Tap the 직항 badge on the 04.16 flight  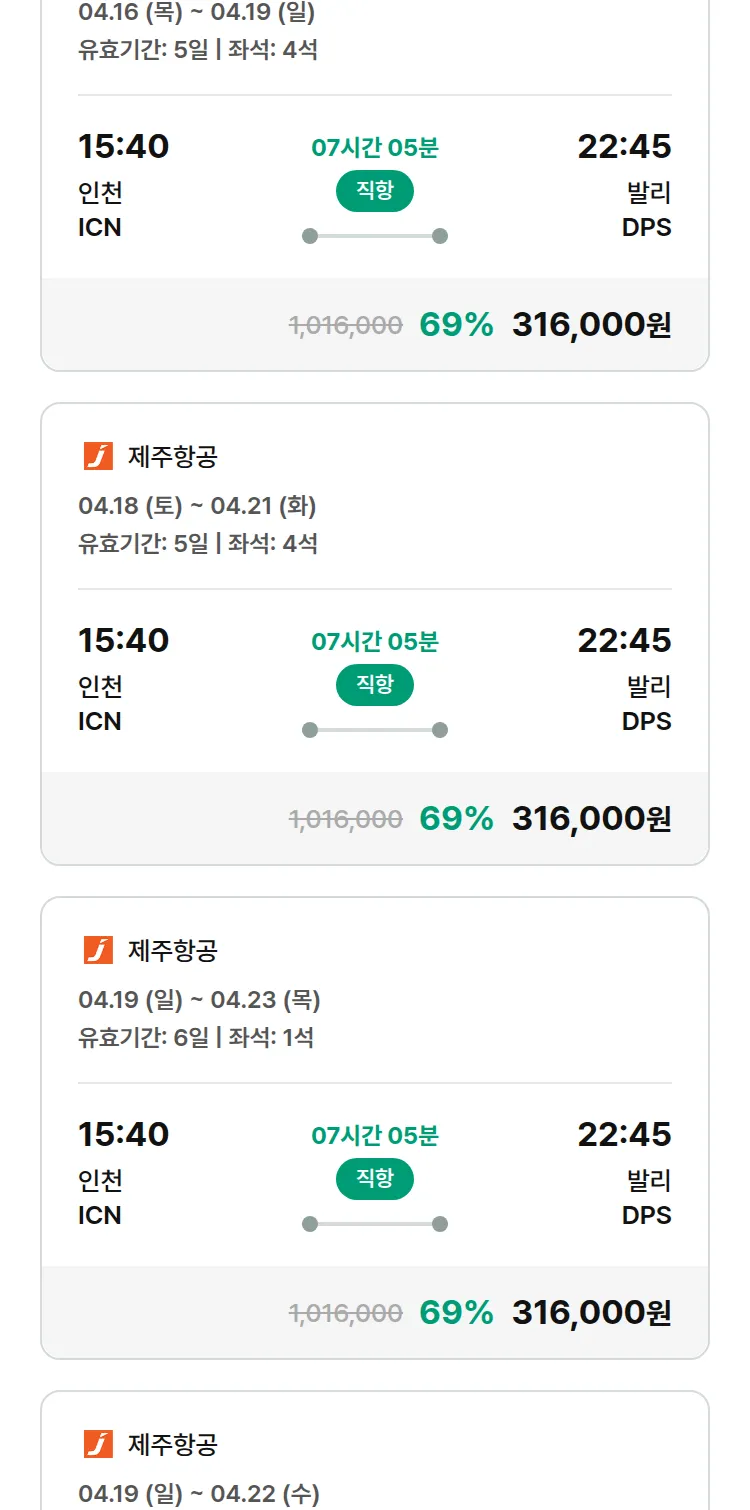pos(374,191)
